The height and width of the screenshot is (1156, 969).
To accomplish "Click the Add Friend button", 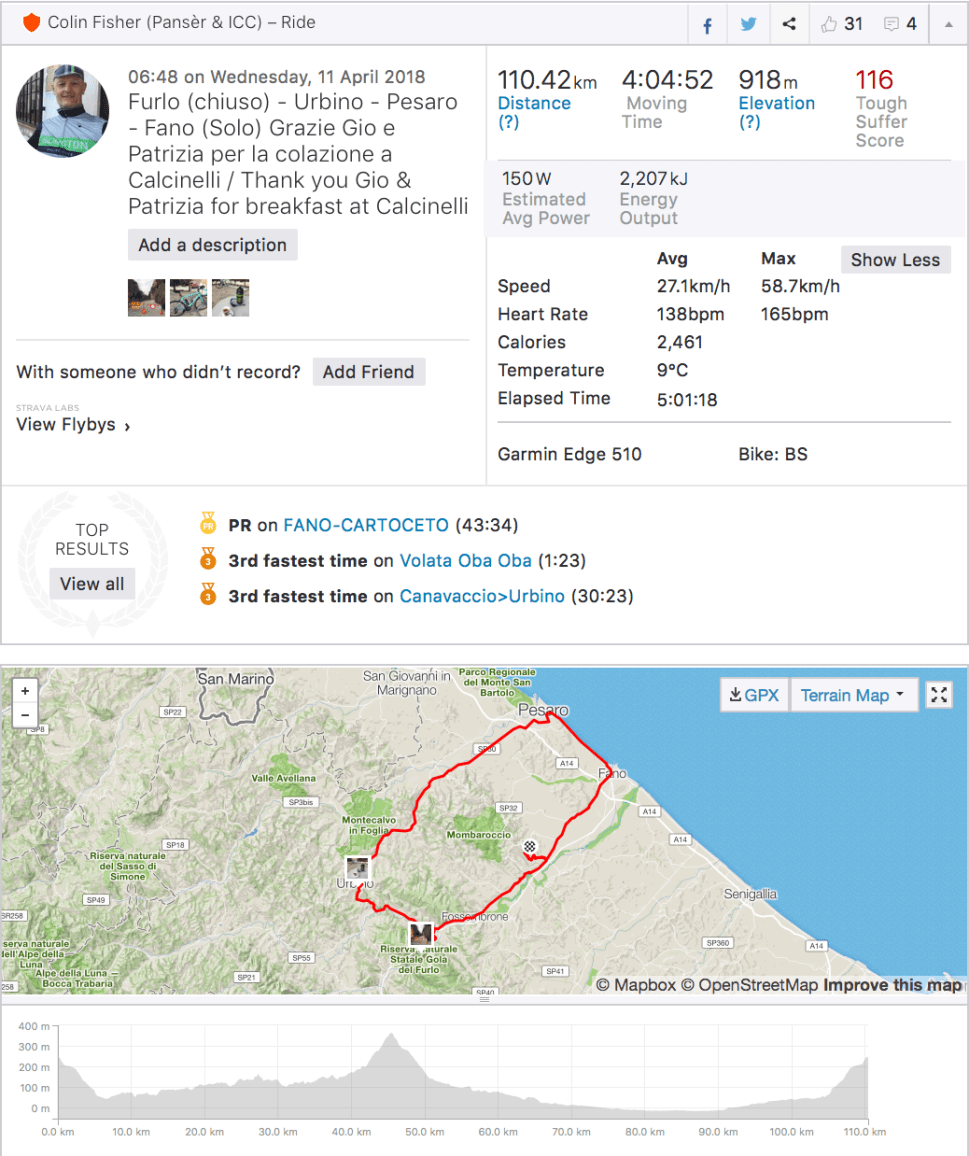I will 369,371.
